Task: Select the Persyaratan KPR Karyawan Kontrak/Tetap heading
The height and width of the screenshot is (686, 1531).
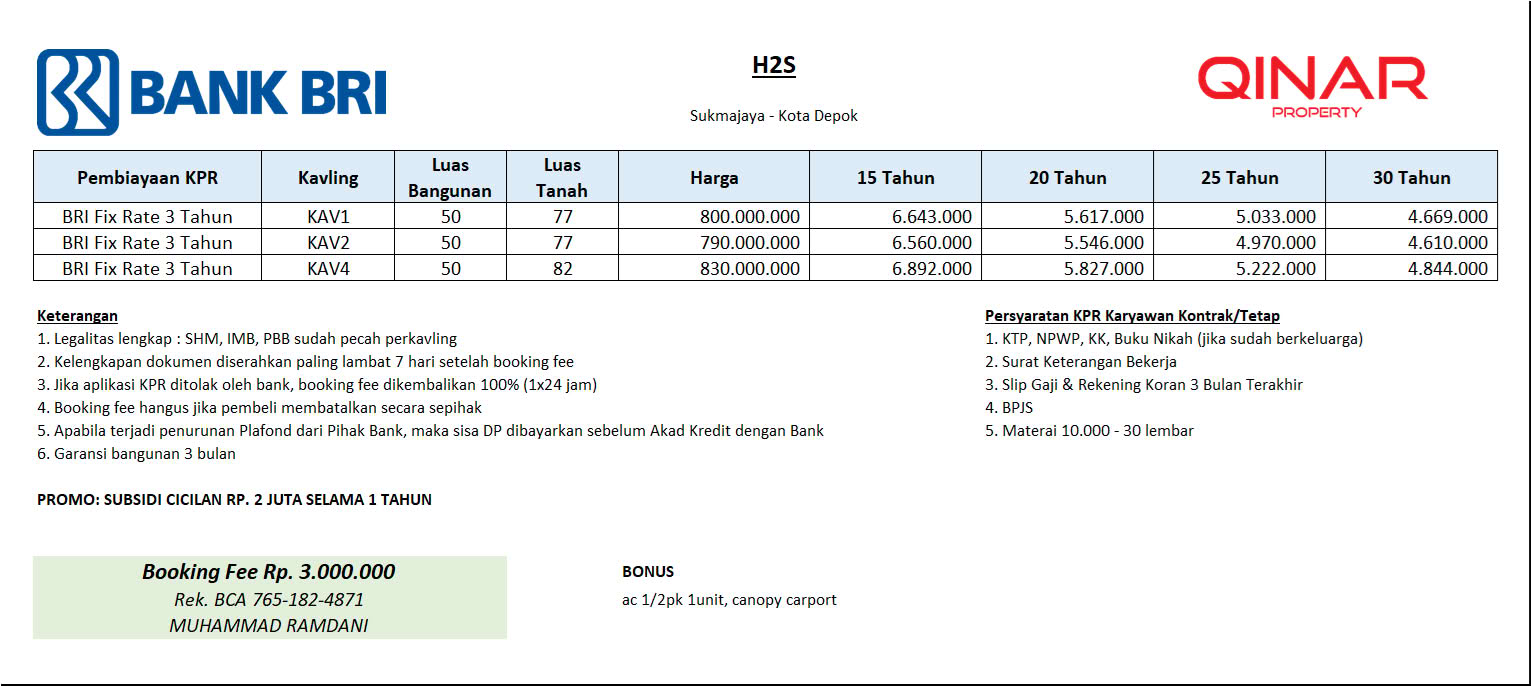Action: click(x=1132, y=316)
